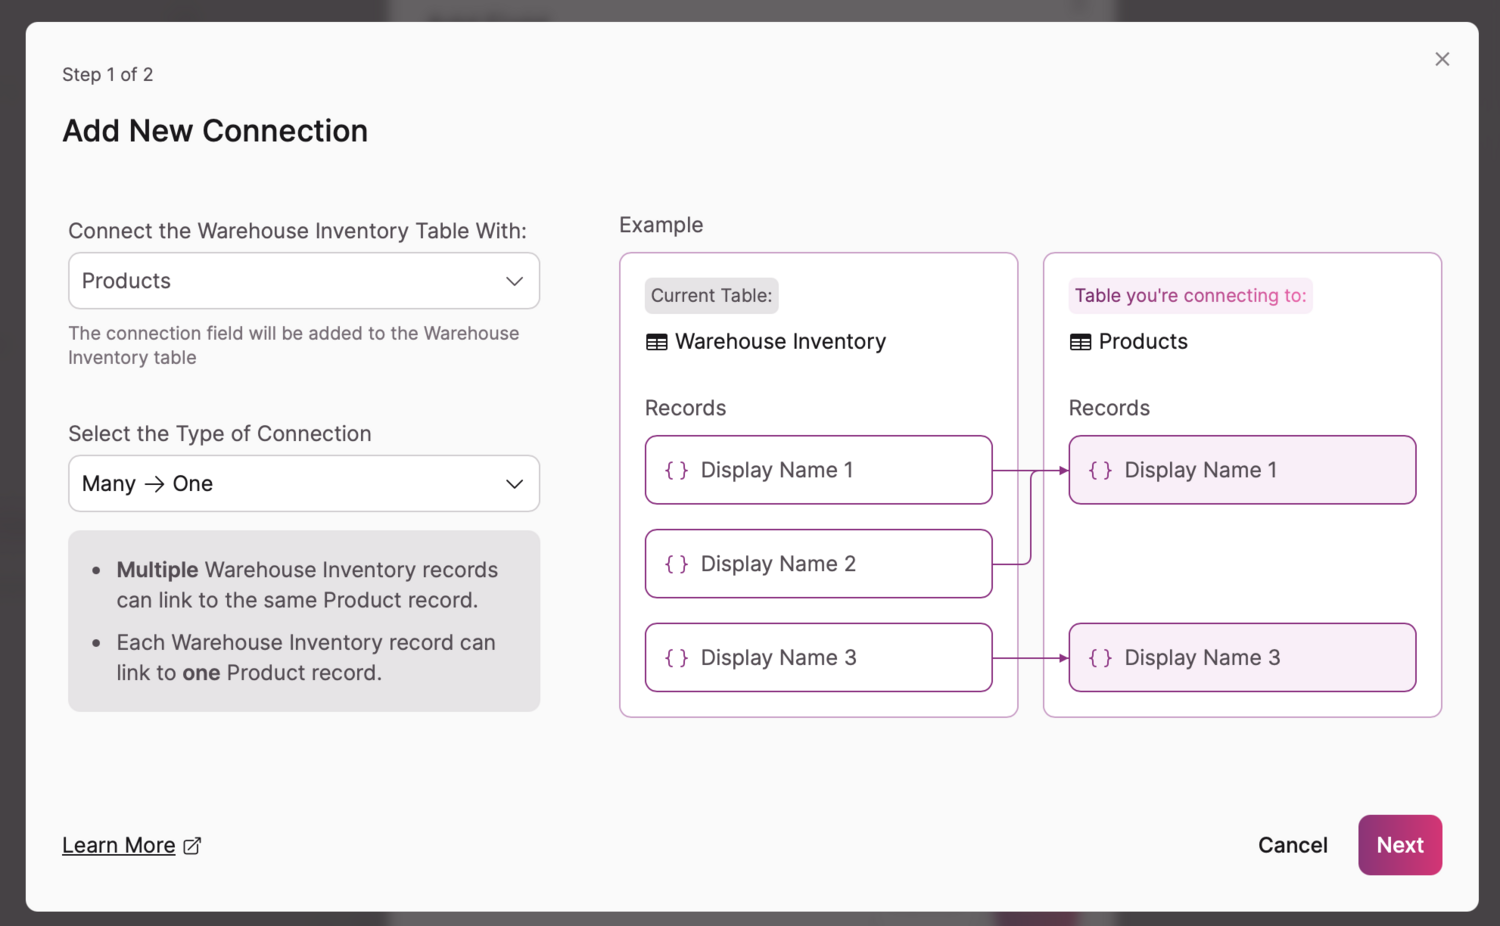The image size is (1500, 926).
Task: Click the Table you're connecting to badge
Action: 1190,296
